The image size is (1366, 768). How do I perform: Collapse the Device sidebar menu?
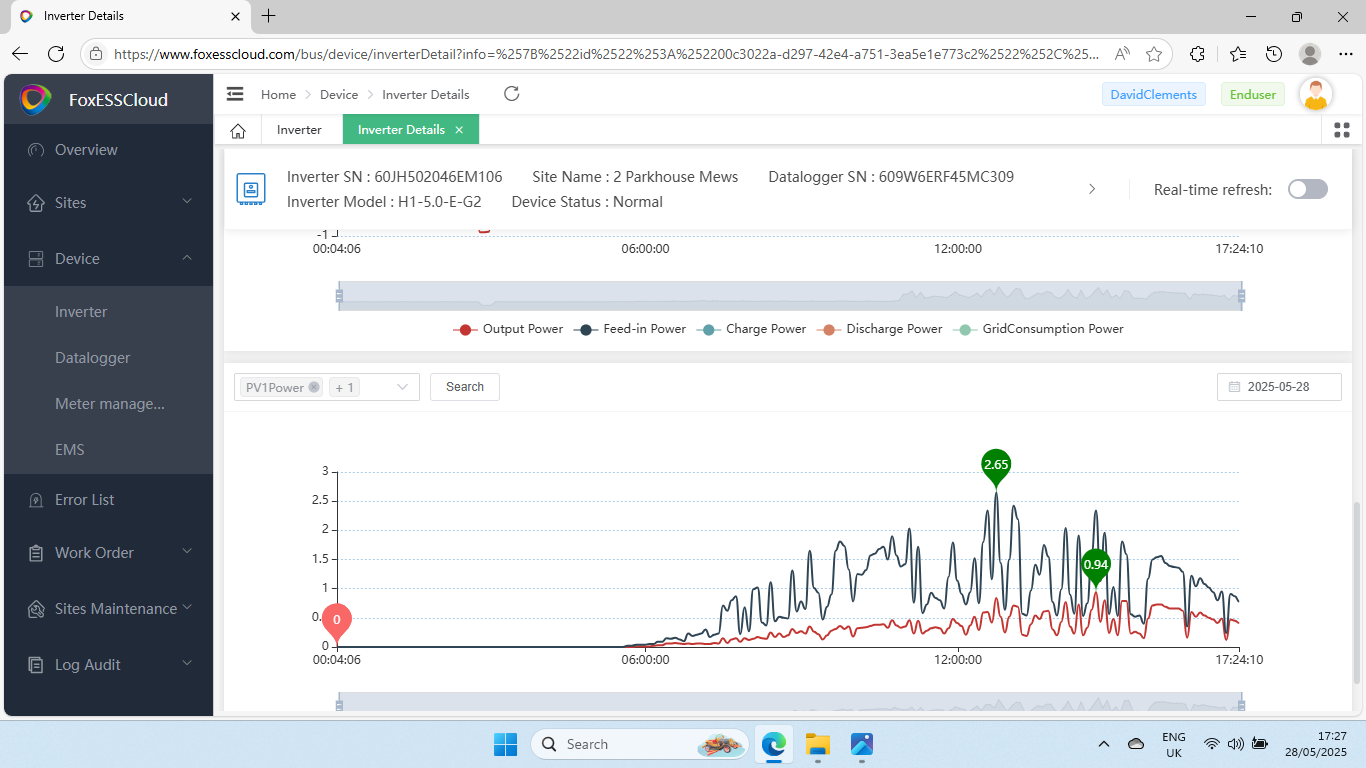(x=187, y=258)
